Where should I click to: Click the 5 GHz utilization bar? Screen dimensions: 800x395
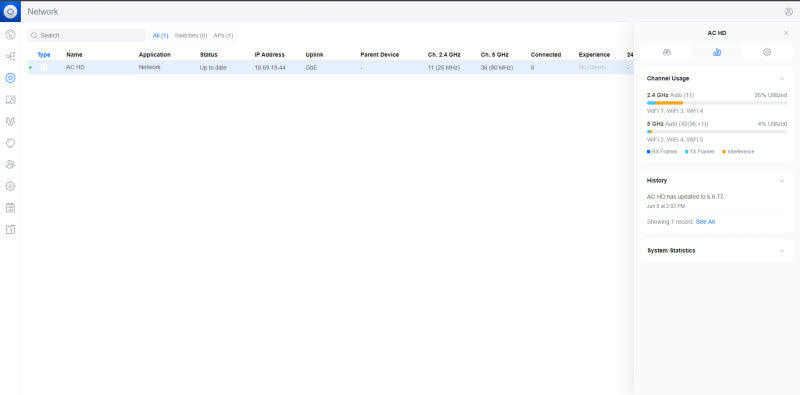(717, 132)
